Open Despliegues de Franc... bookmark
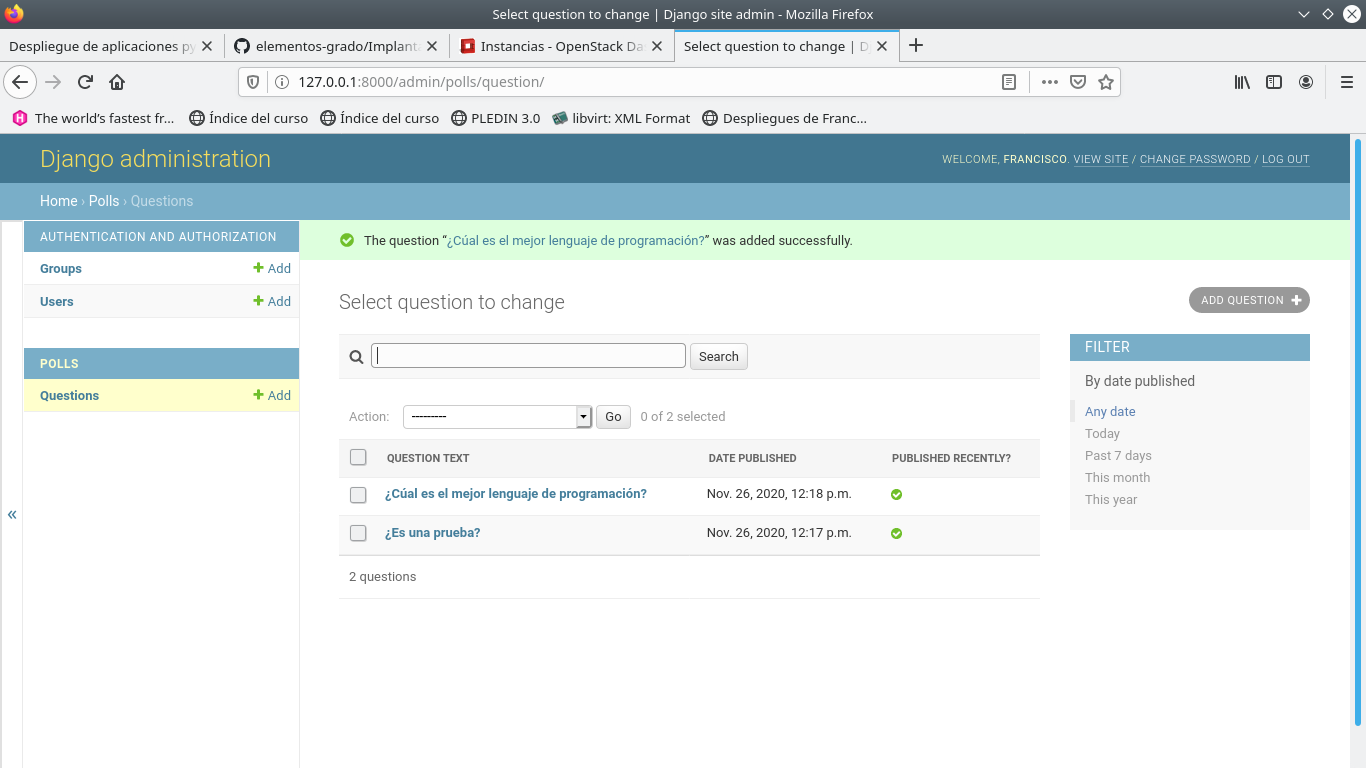 pyautogui.click(x=785, y=118)
